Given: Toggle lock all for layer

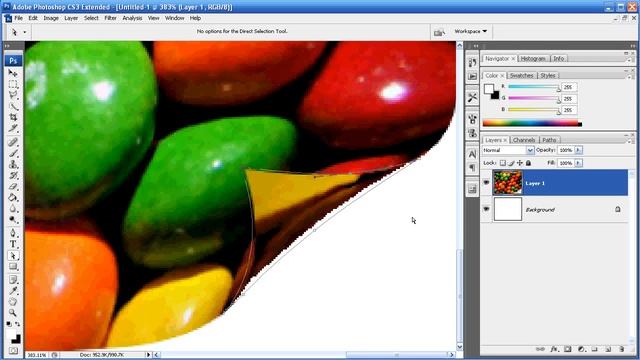Looking at the screenshot, I should coord(529,163).
